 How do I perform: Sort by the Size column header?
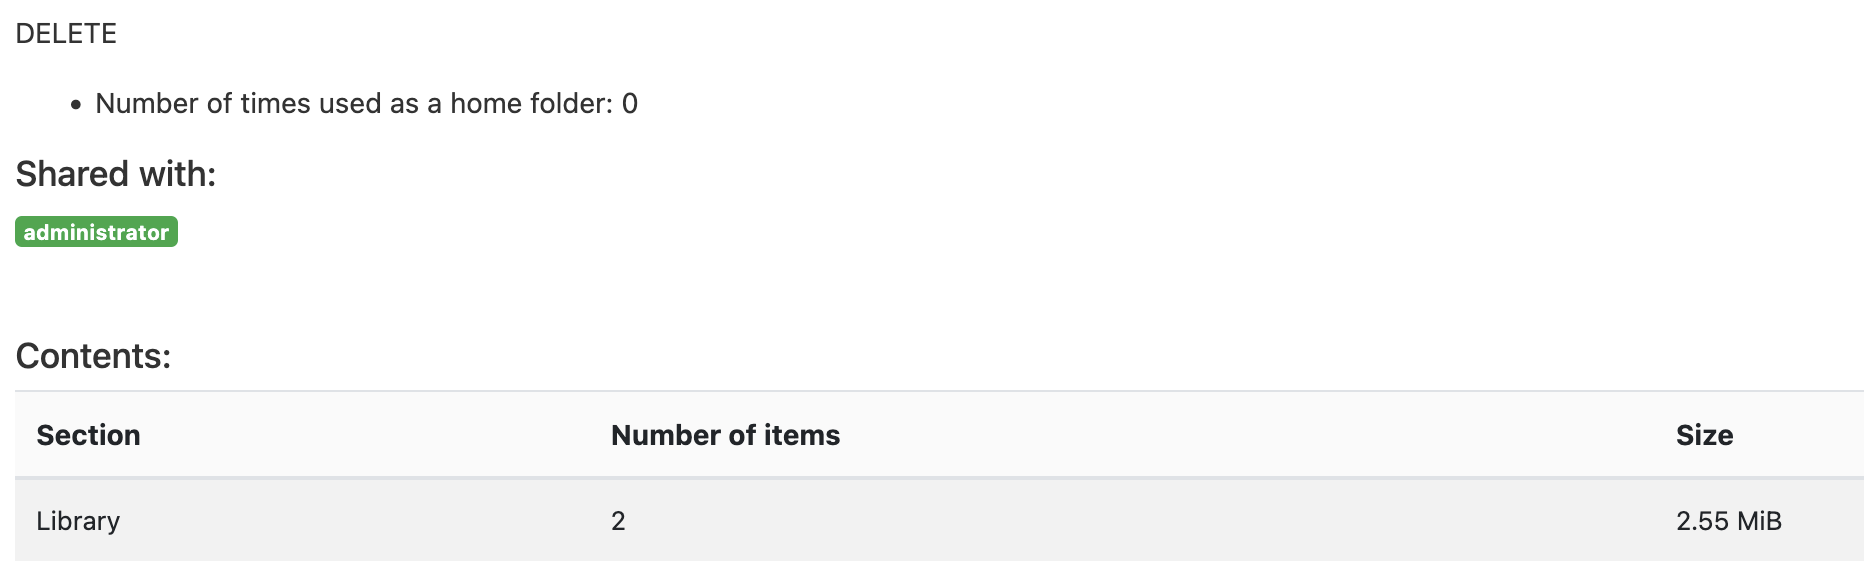(1704, 435)
